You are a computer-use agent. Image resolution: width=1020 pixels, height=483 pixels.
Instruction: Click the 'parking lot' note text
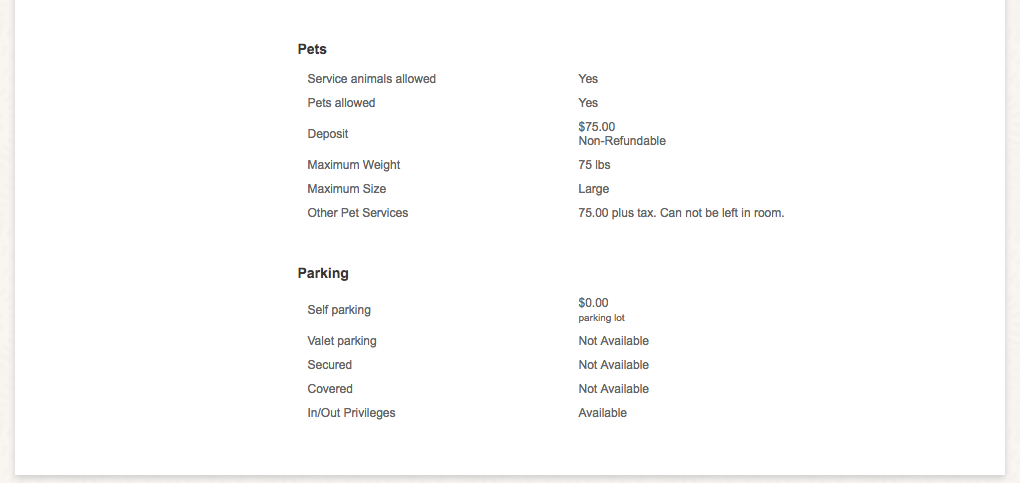(x=601, y=318)
